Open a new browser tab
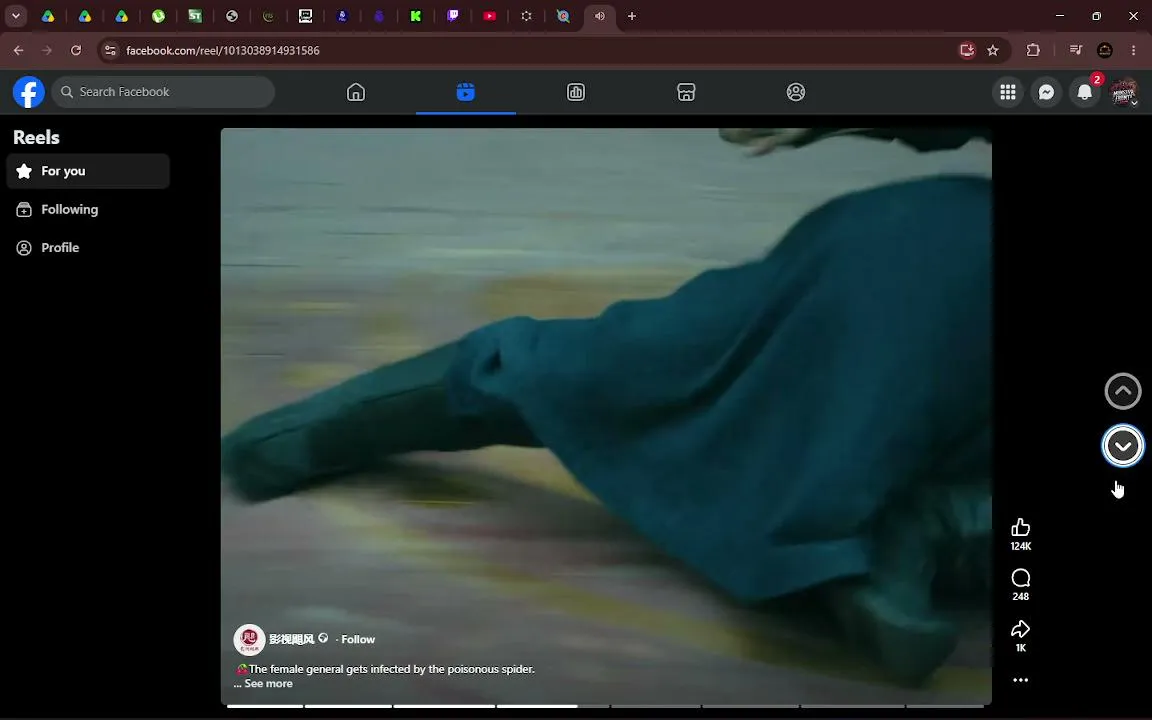 (632, 16)
